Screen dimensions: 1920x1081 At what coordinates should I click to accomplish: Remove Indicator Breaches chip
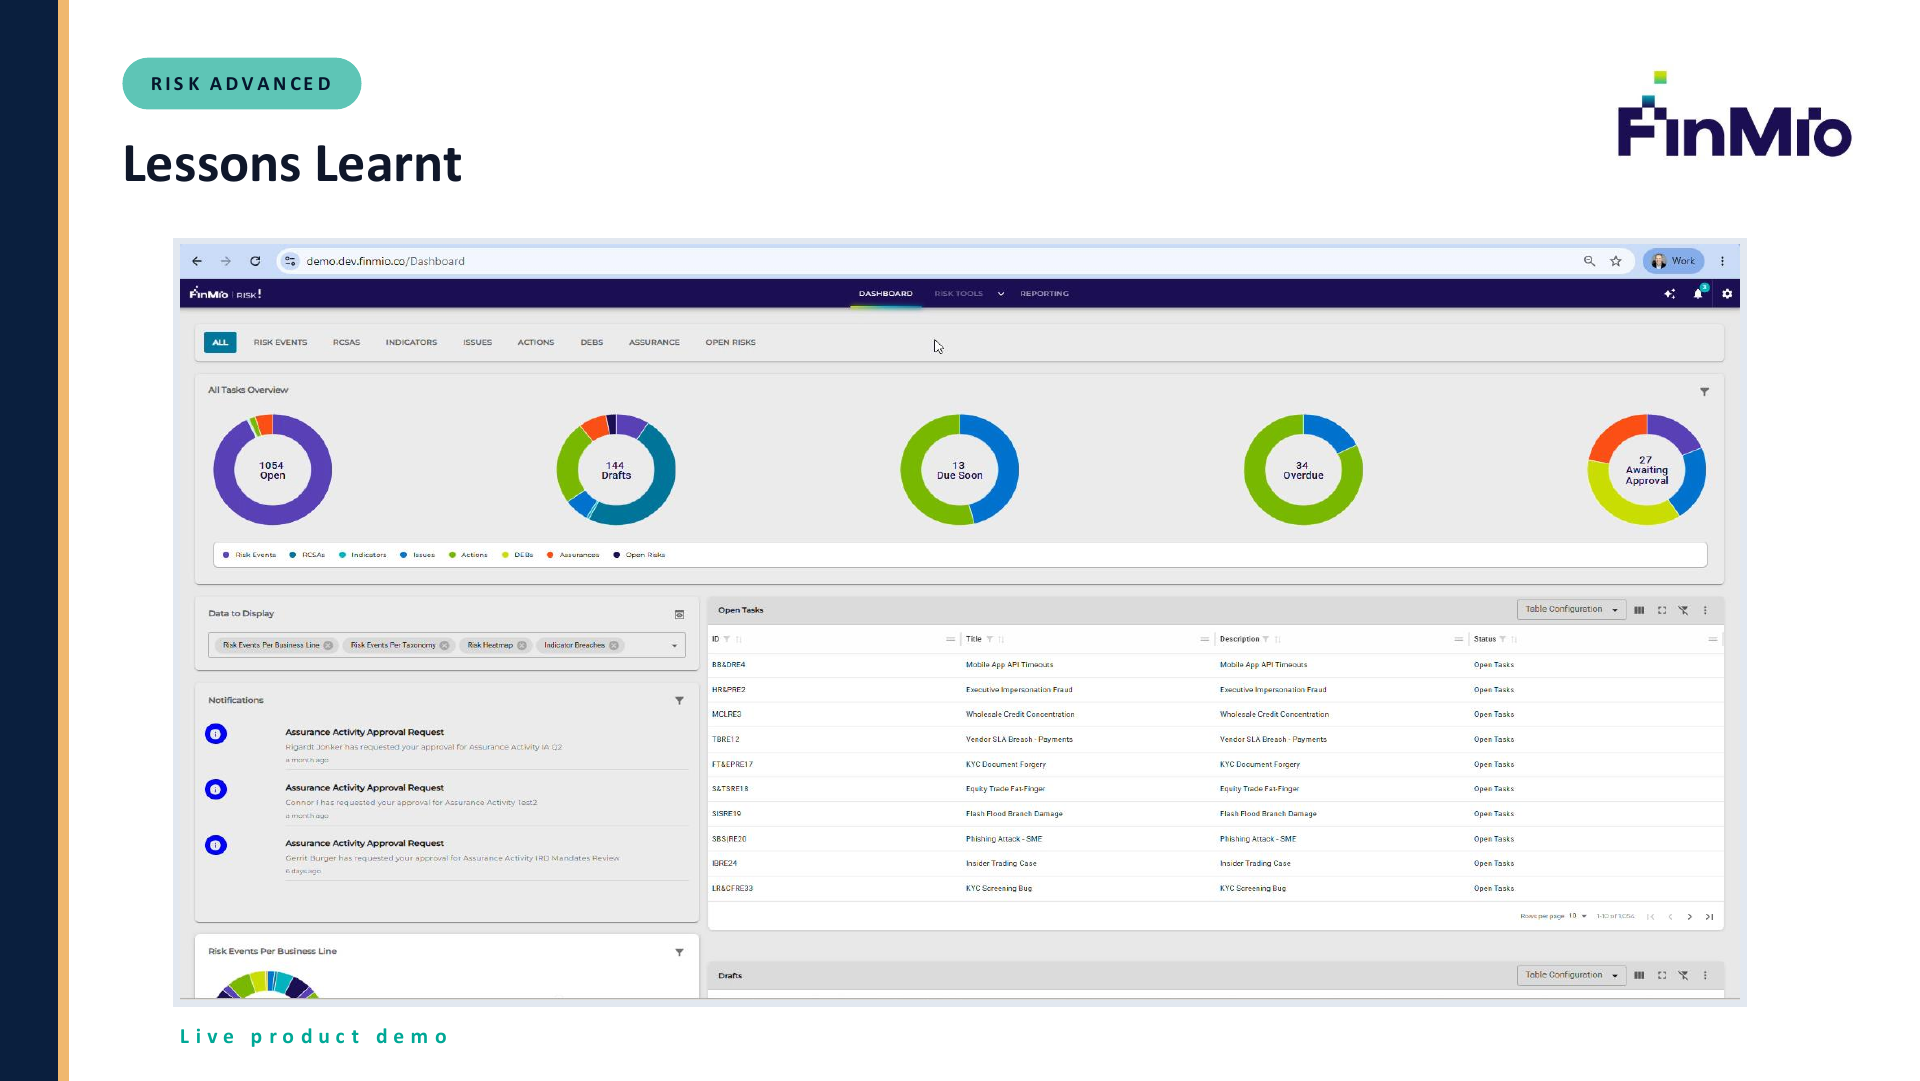(614, 646)
